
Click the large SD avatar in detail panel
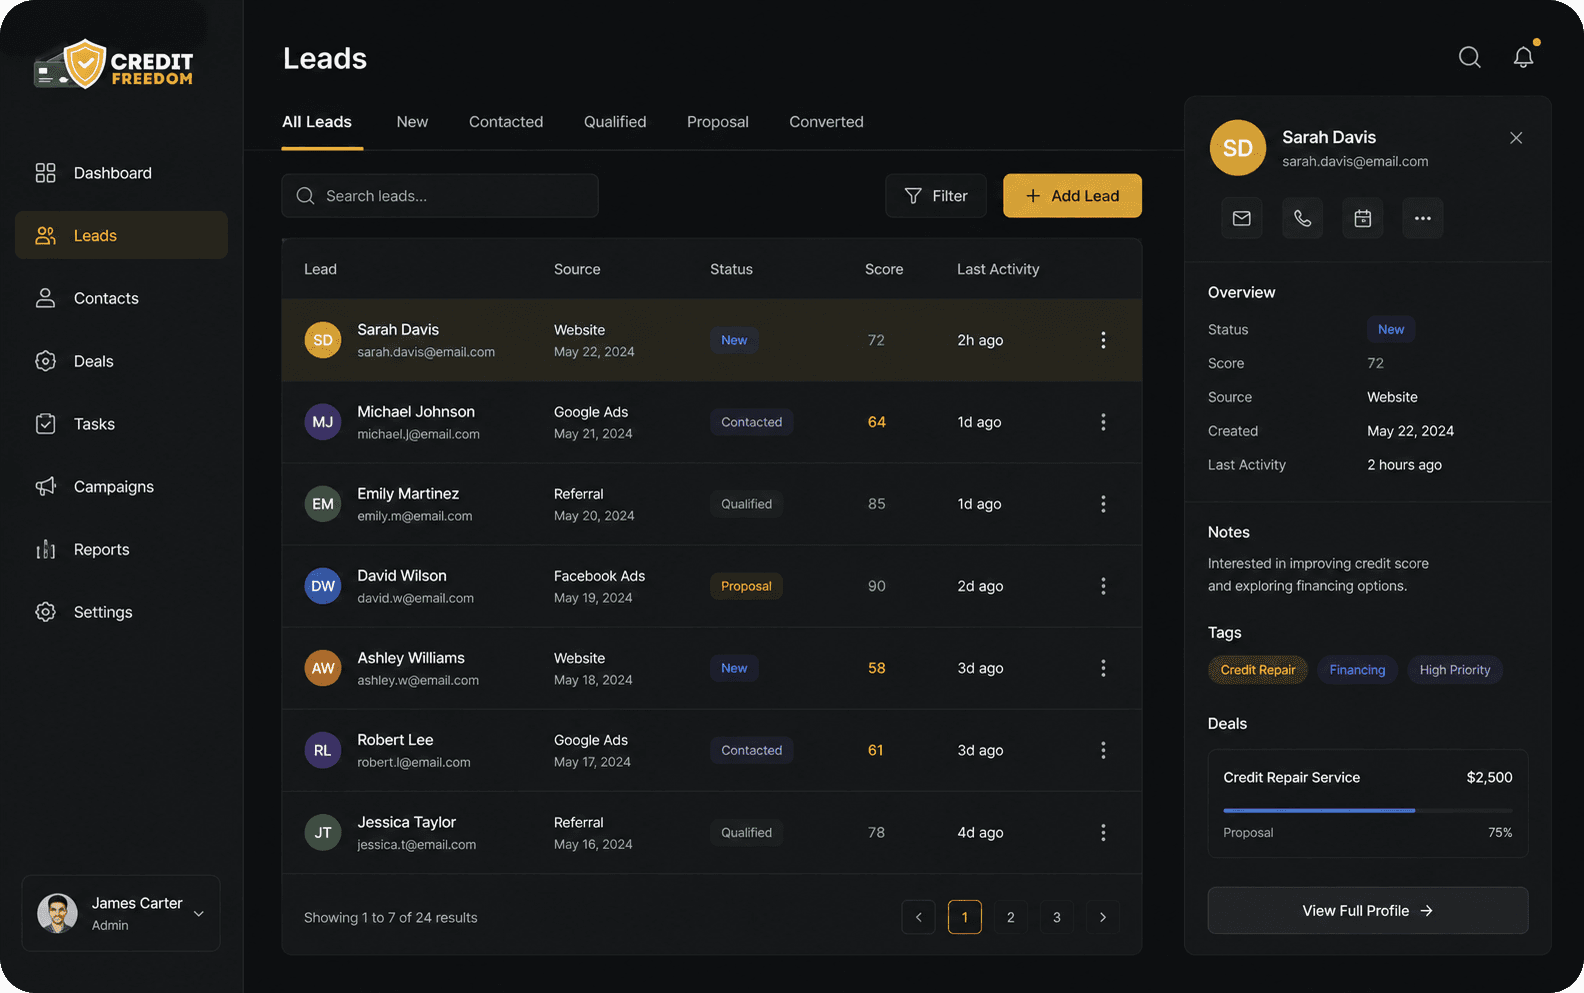[1238, 148]
